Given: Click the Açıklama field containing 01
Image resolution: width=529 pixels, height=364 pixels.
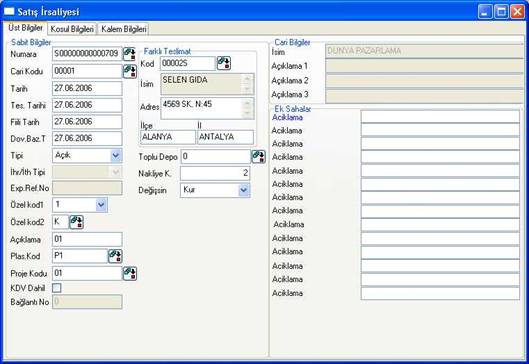Looking at the screenshot, I should [87, 239].
